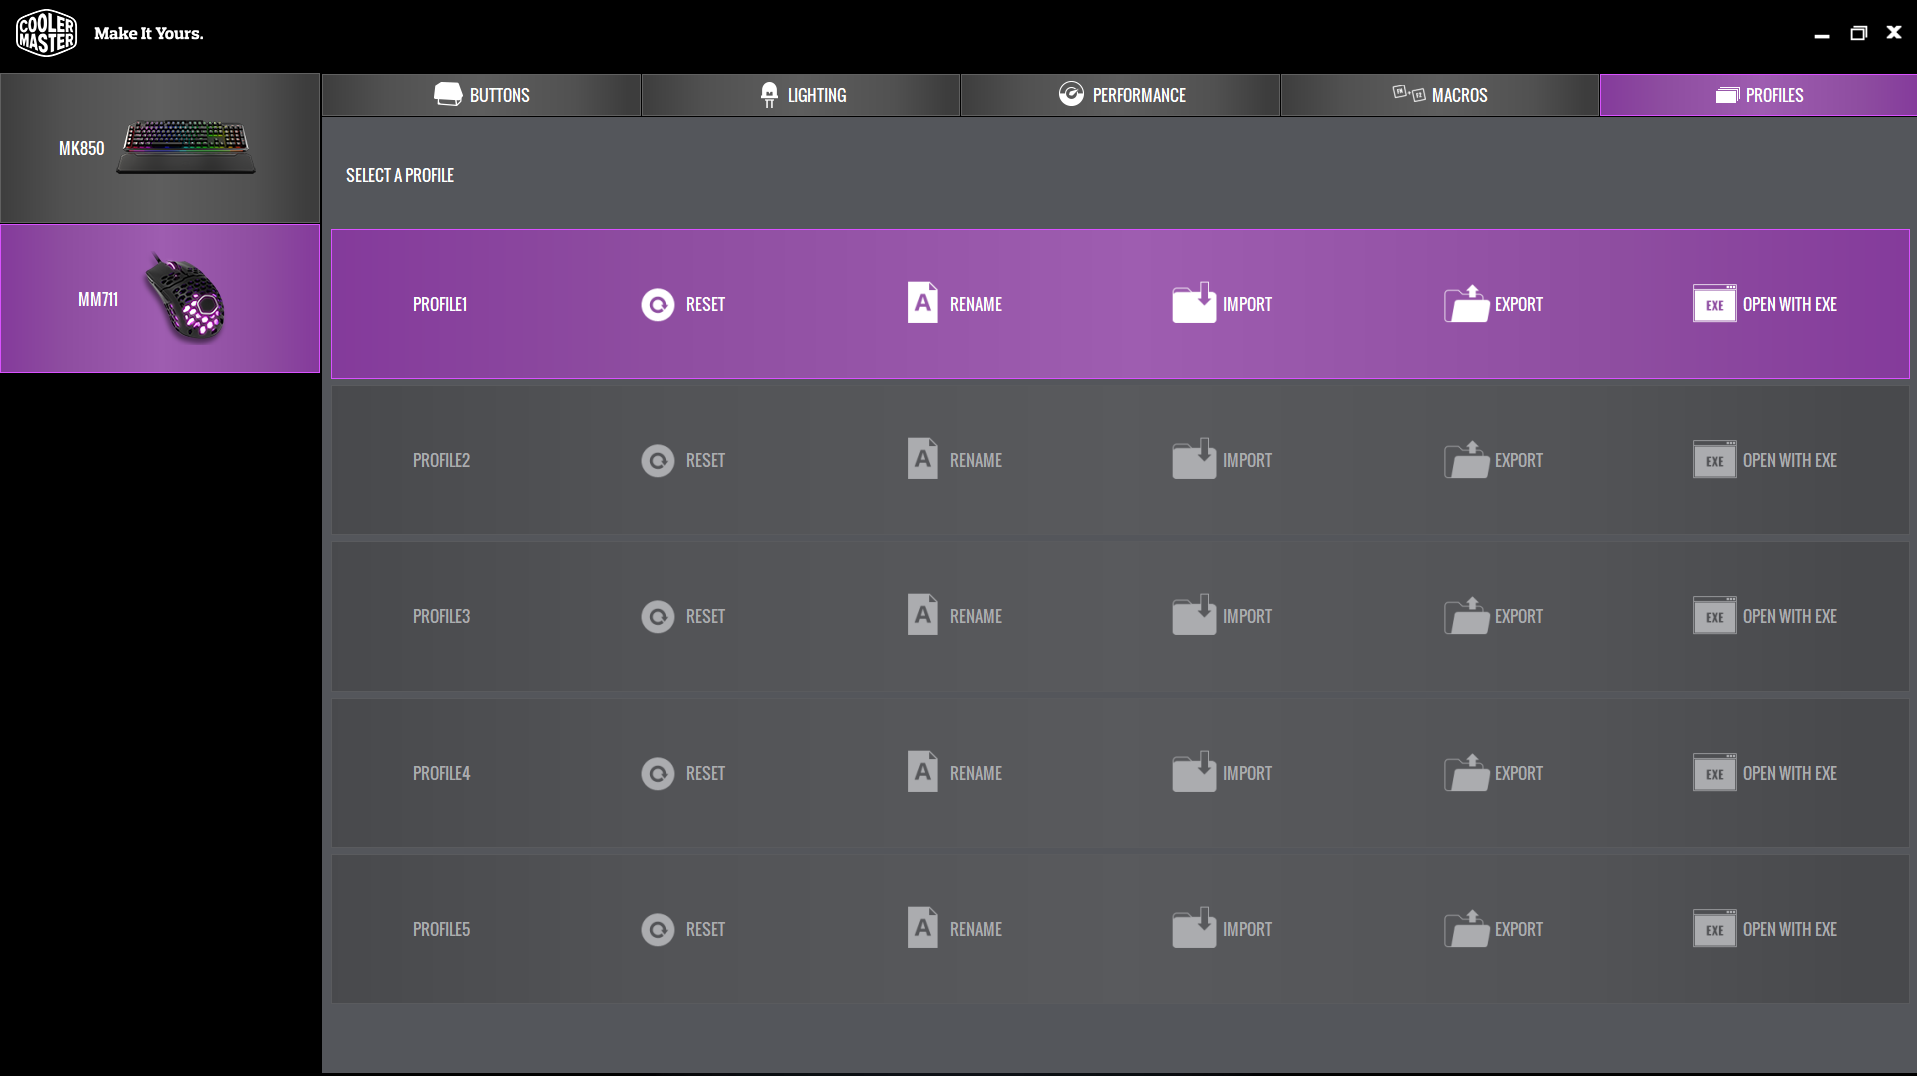Click Open With EXE text for Profile1

pyautogui.click(x=1789, y=304)
